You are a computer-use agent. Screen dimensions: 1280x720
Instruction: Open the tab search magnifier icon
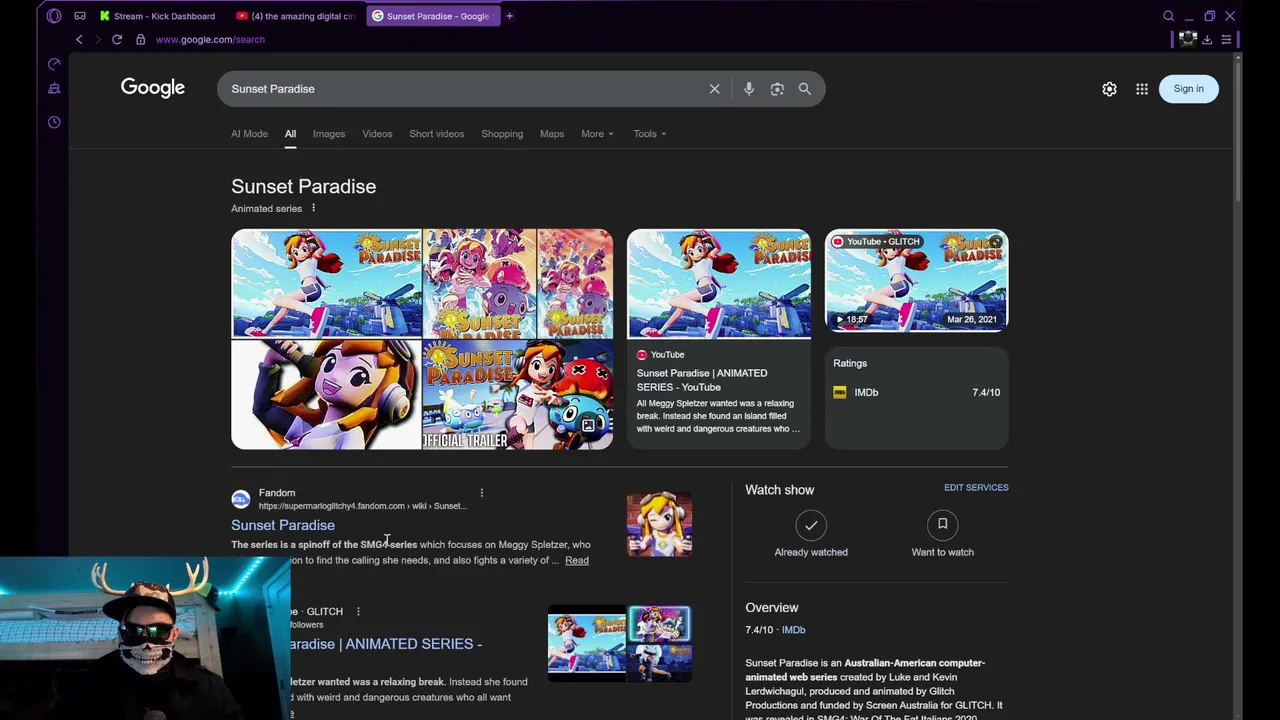click(1168, 16)
